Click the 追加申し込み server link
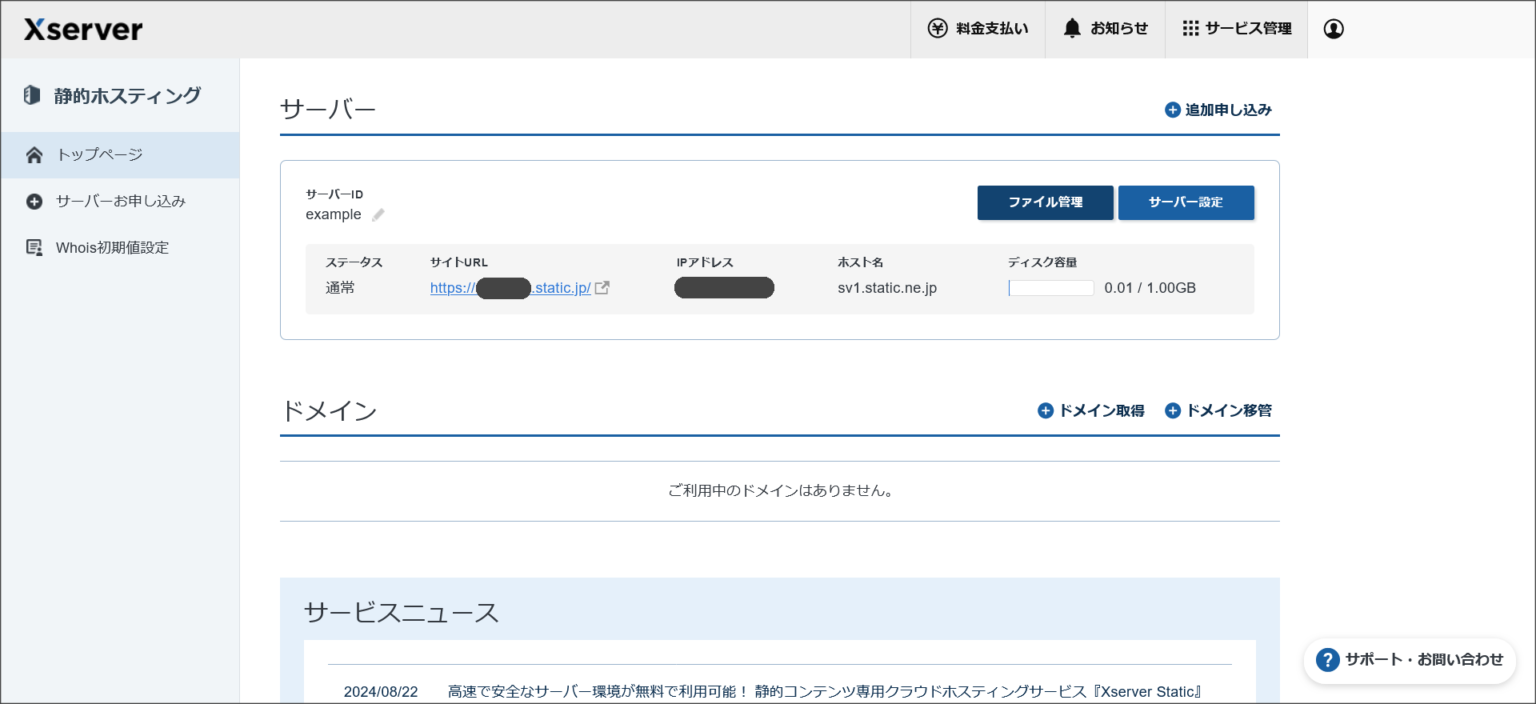1536x704 pixels. point(1218,110)
